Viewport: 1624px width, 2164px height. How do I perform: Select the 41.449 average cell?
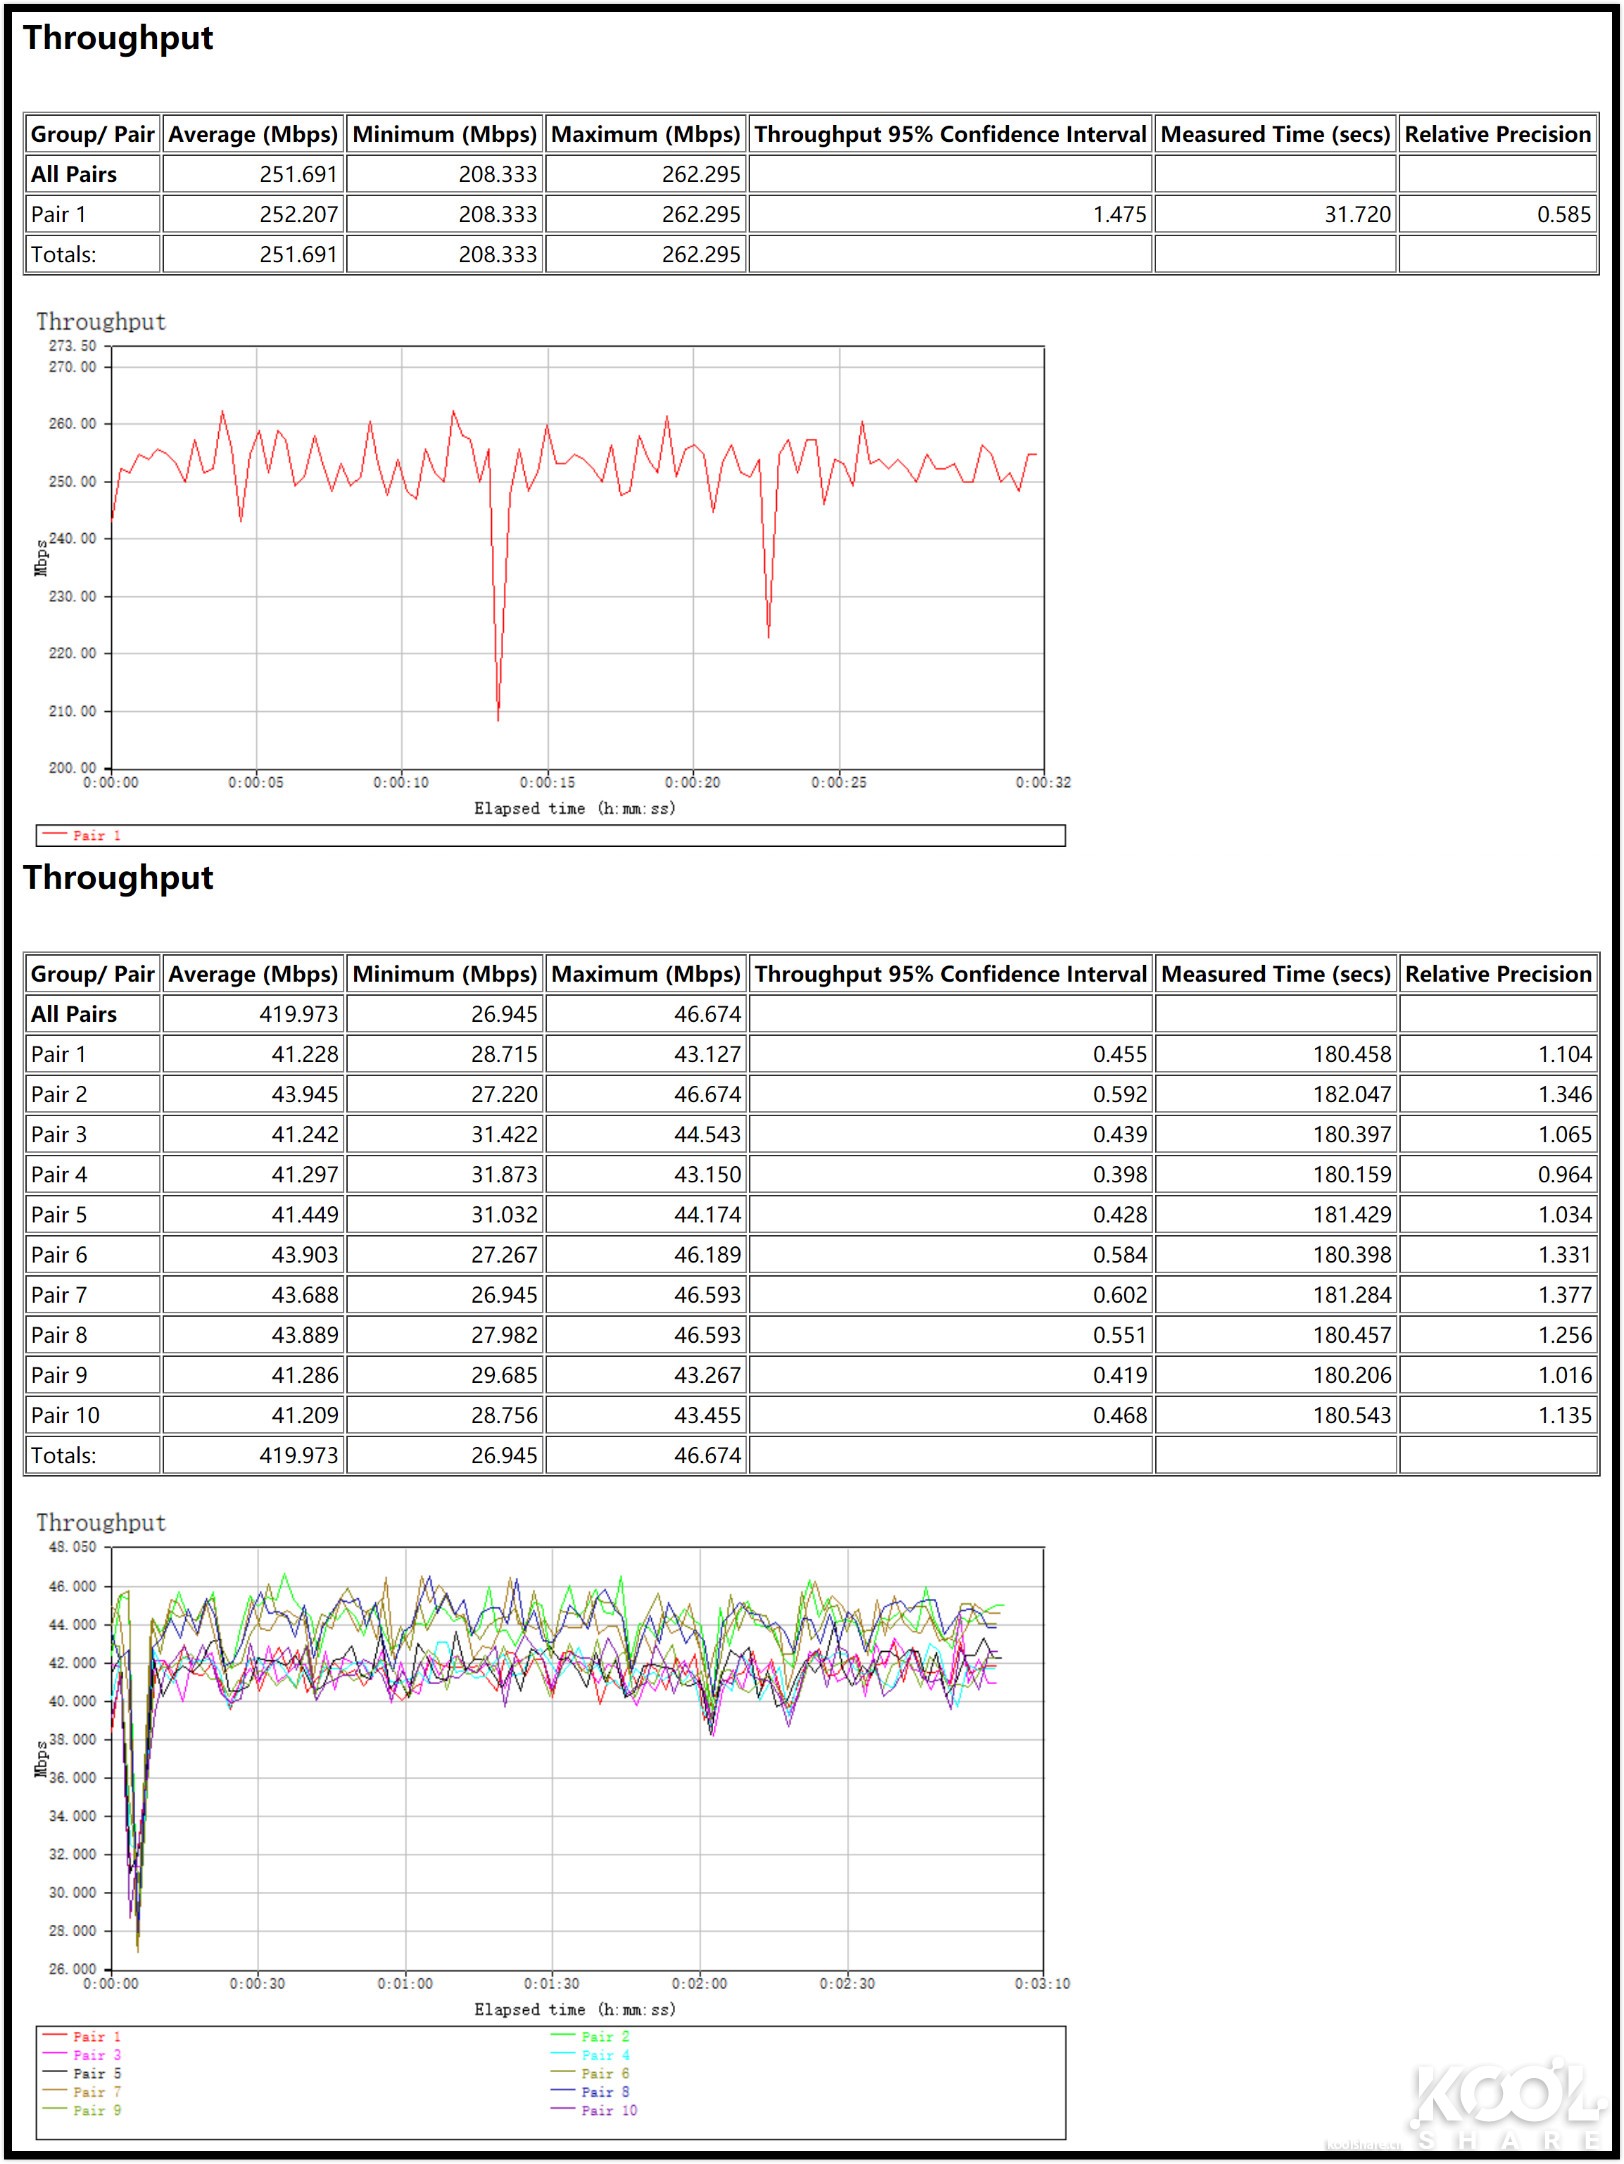pyautogui.click(x=253, y=1214)
